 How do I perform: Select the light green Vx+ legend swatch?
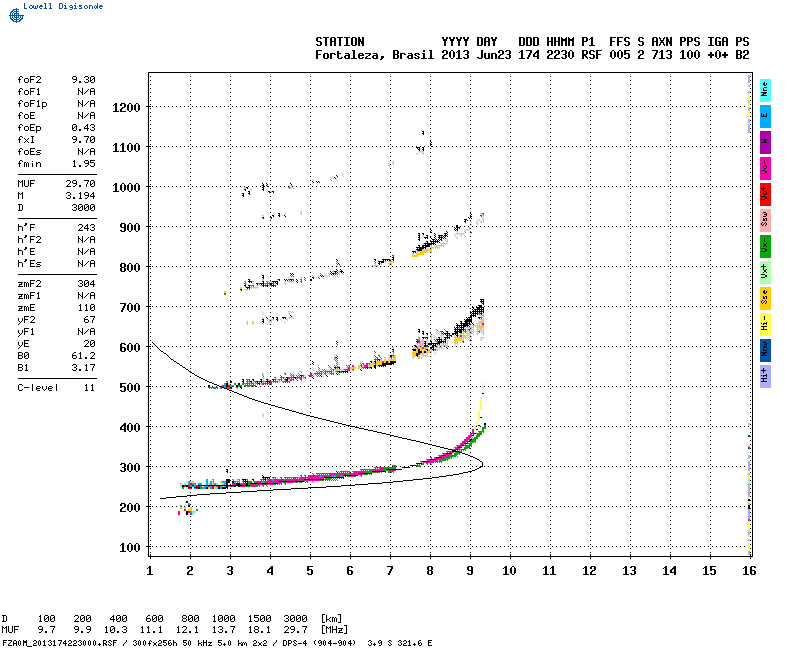click(x=765, y=272)
